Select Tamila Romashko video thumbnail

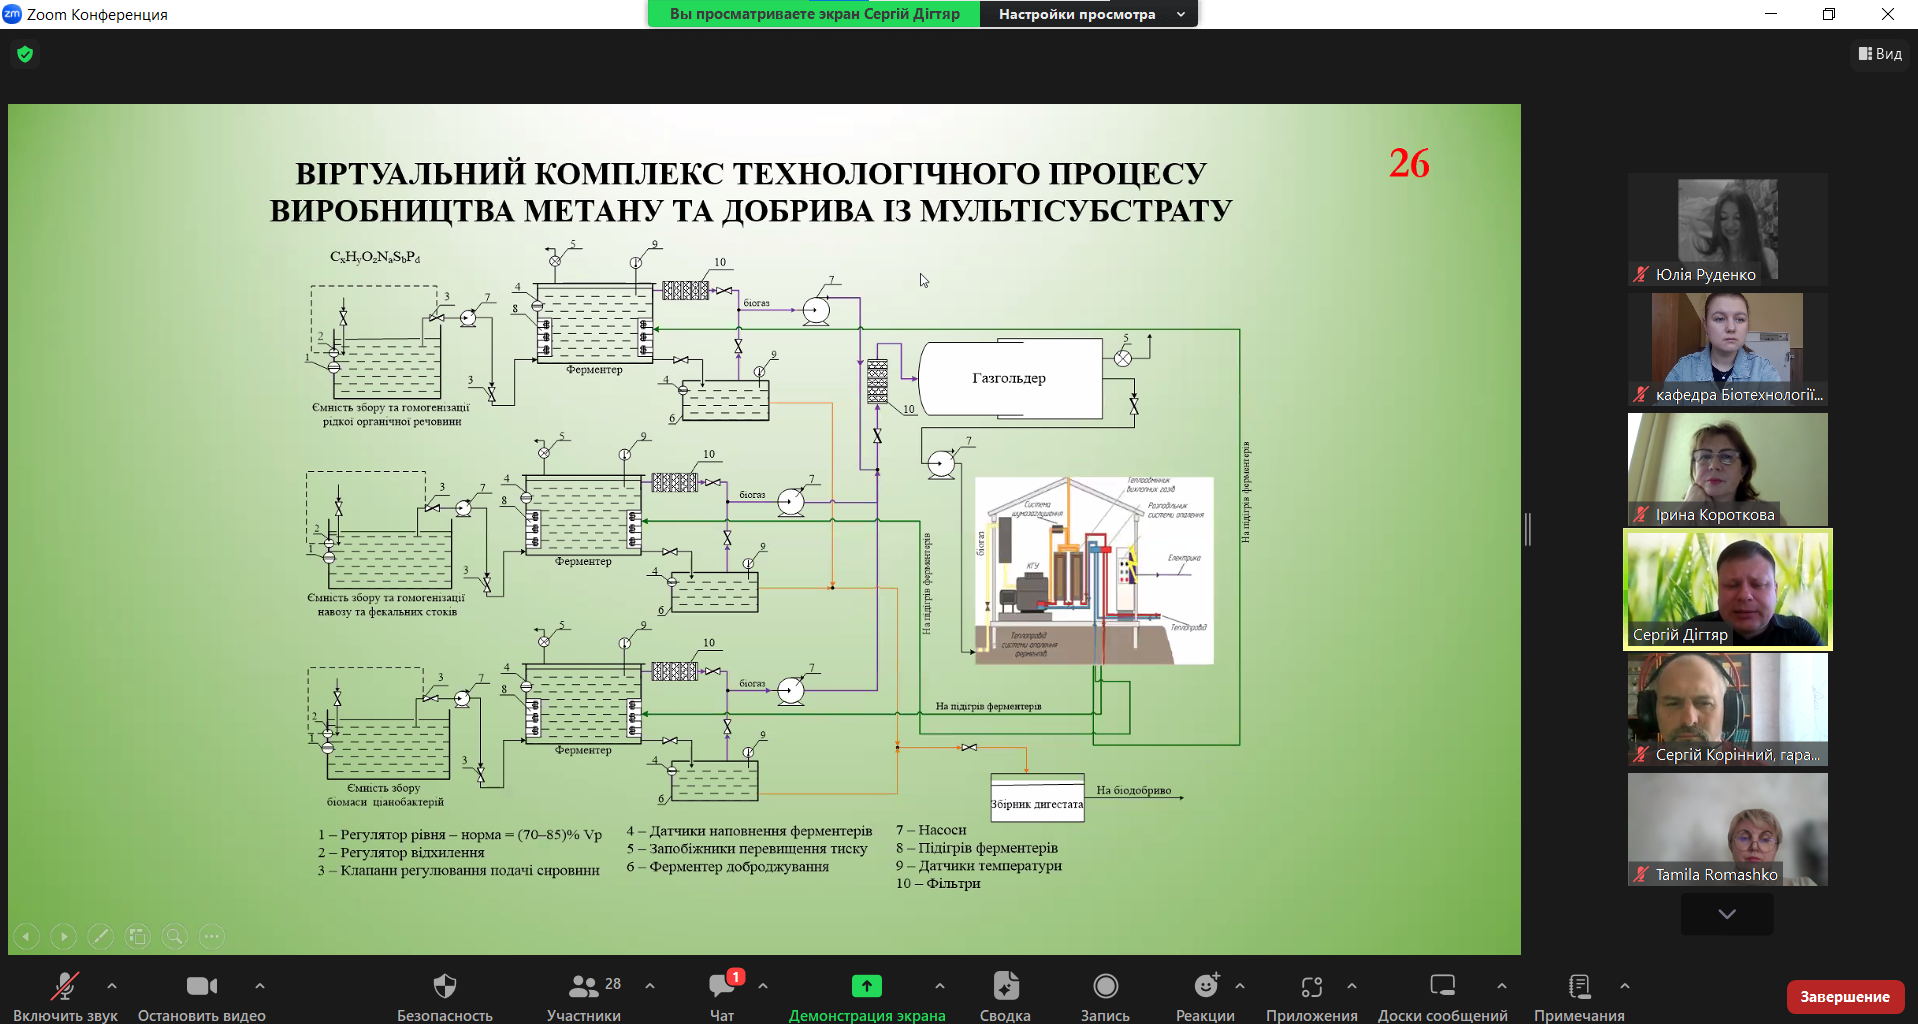1727,829
